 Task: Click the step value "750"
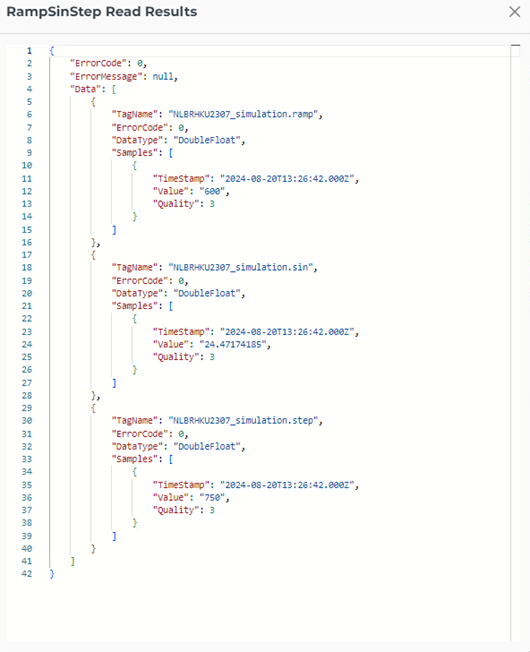(212, 497)
